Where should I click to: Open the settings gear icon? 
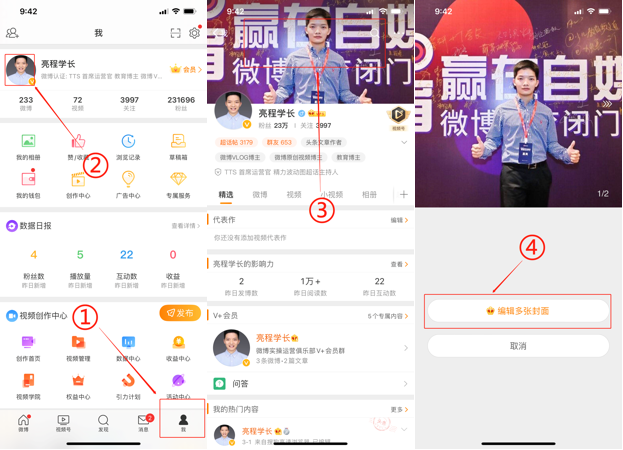194,33
